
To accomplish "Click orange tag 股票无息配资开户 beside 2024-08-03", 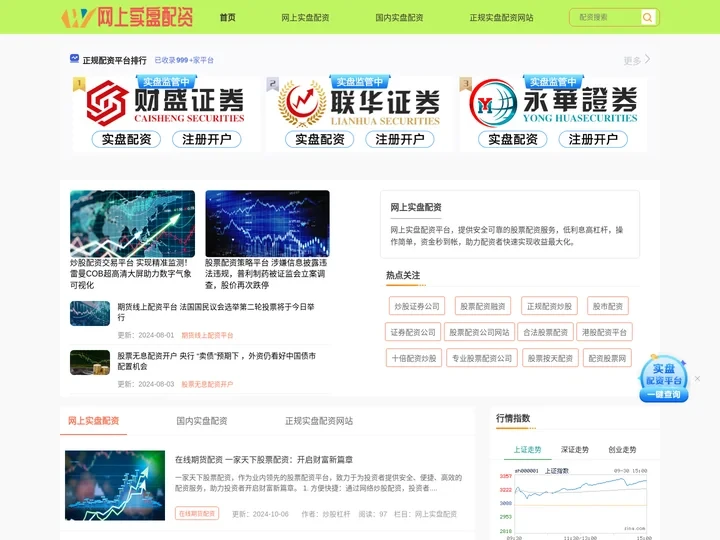I will pyautogui.click(x=207, y=384).
